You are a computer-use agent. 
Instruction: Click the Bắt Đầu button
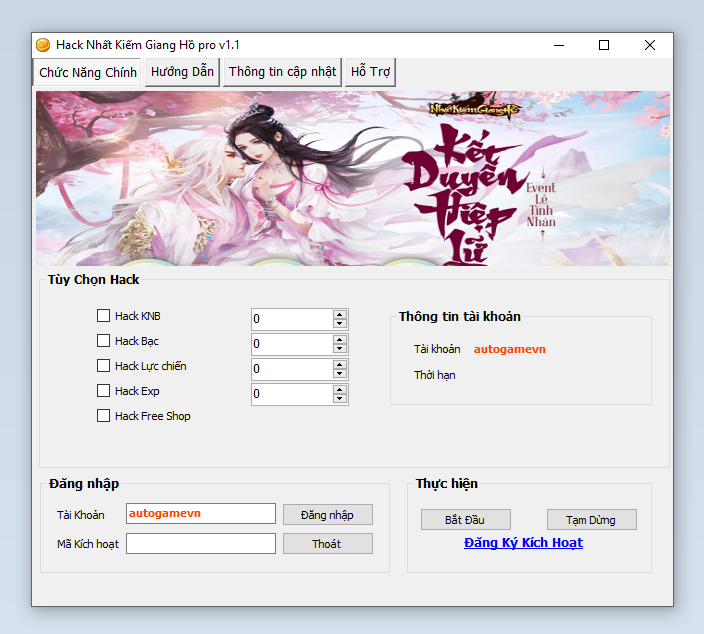[x=465, y=520]
